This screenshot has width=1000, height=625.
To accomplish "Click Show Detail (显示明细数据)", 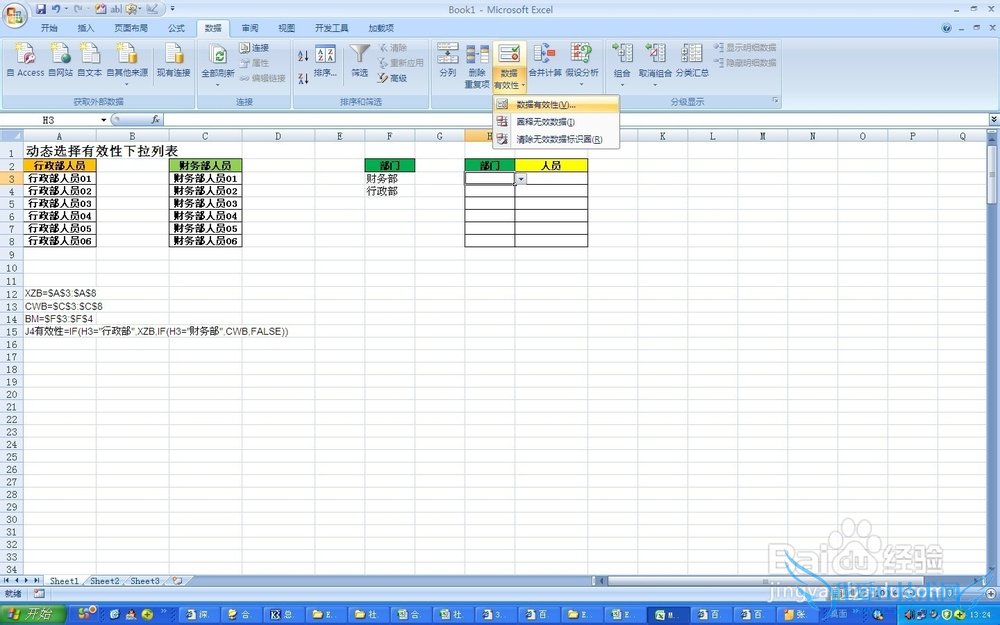I will tap(745, 48).
